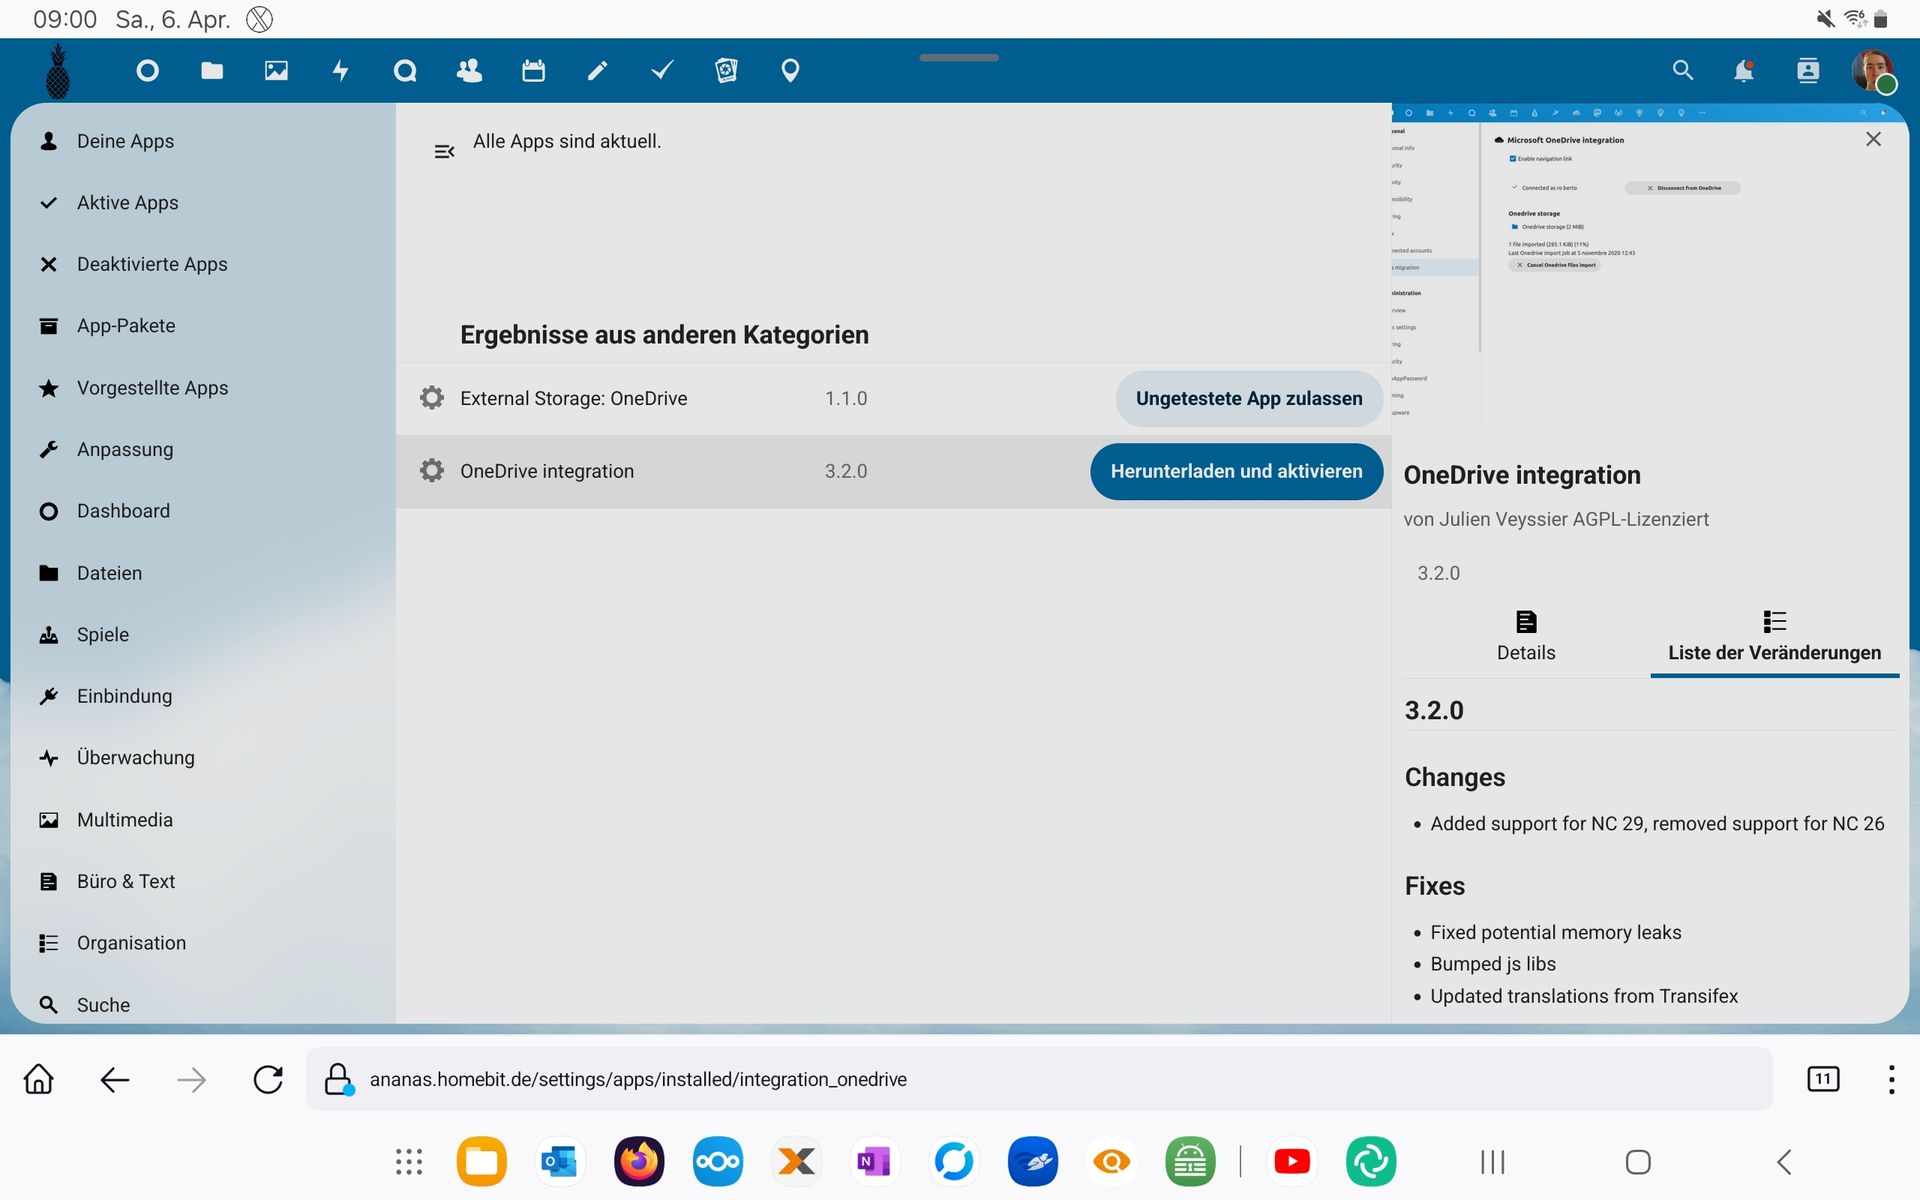Launch Firefox from taskbar
The image size is (1920, 1200).
pos(639,1161)
